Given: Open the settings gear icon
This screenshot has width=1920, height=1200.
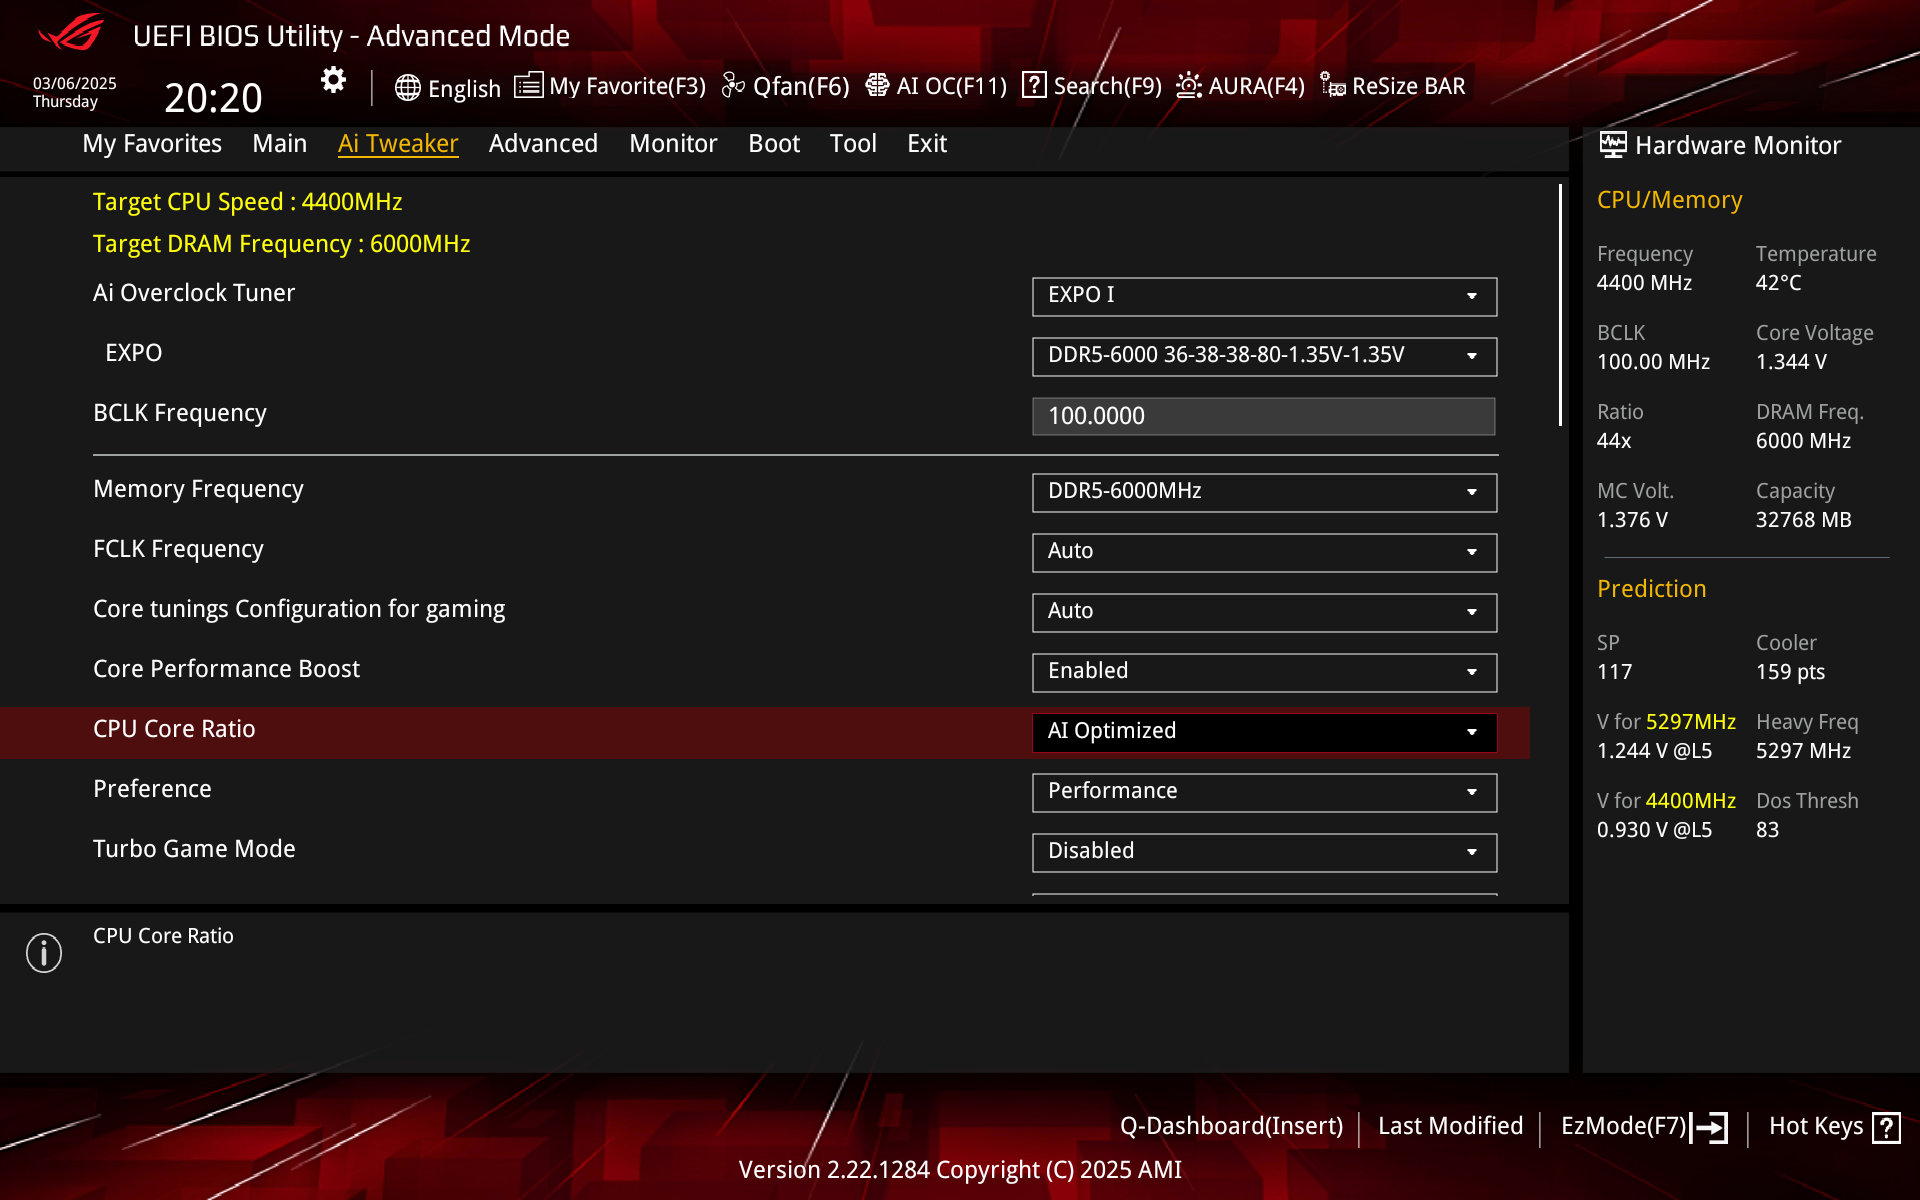Looking at the screenshot, I should [x=333, y=80].
